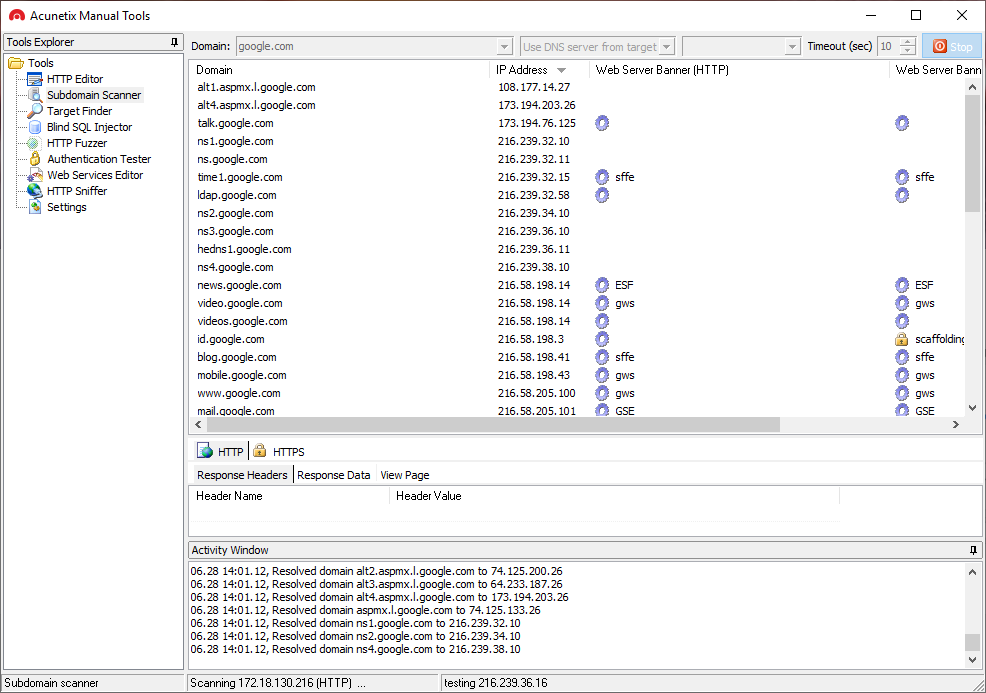Select the Response Data tab
986x693 pixels.
click(x=333, y=475)
